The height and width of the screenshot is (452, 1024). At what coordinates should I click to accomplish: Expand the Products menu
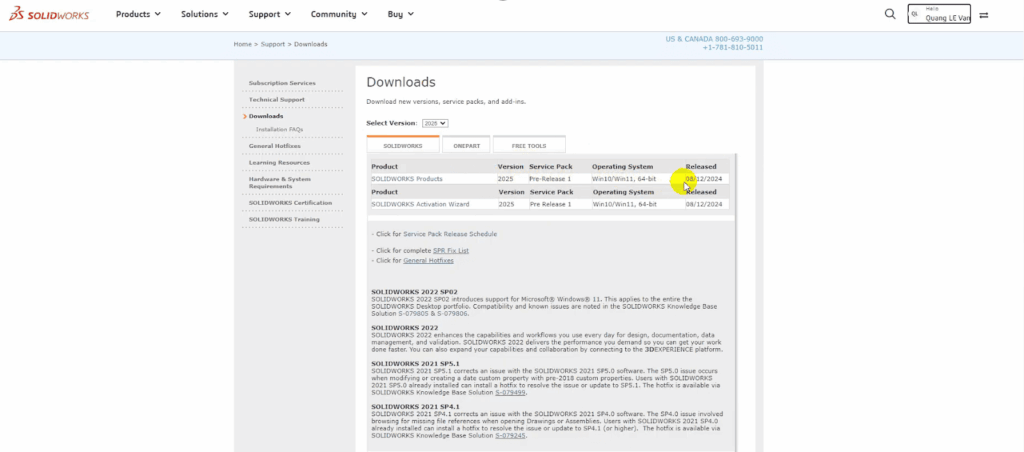(138, 14)
